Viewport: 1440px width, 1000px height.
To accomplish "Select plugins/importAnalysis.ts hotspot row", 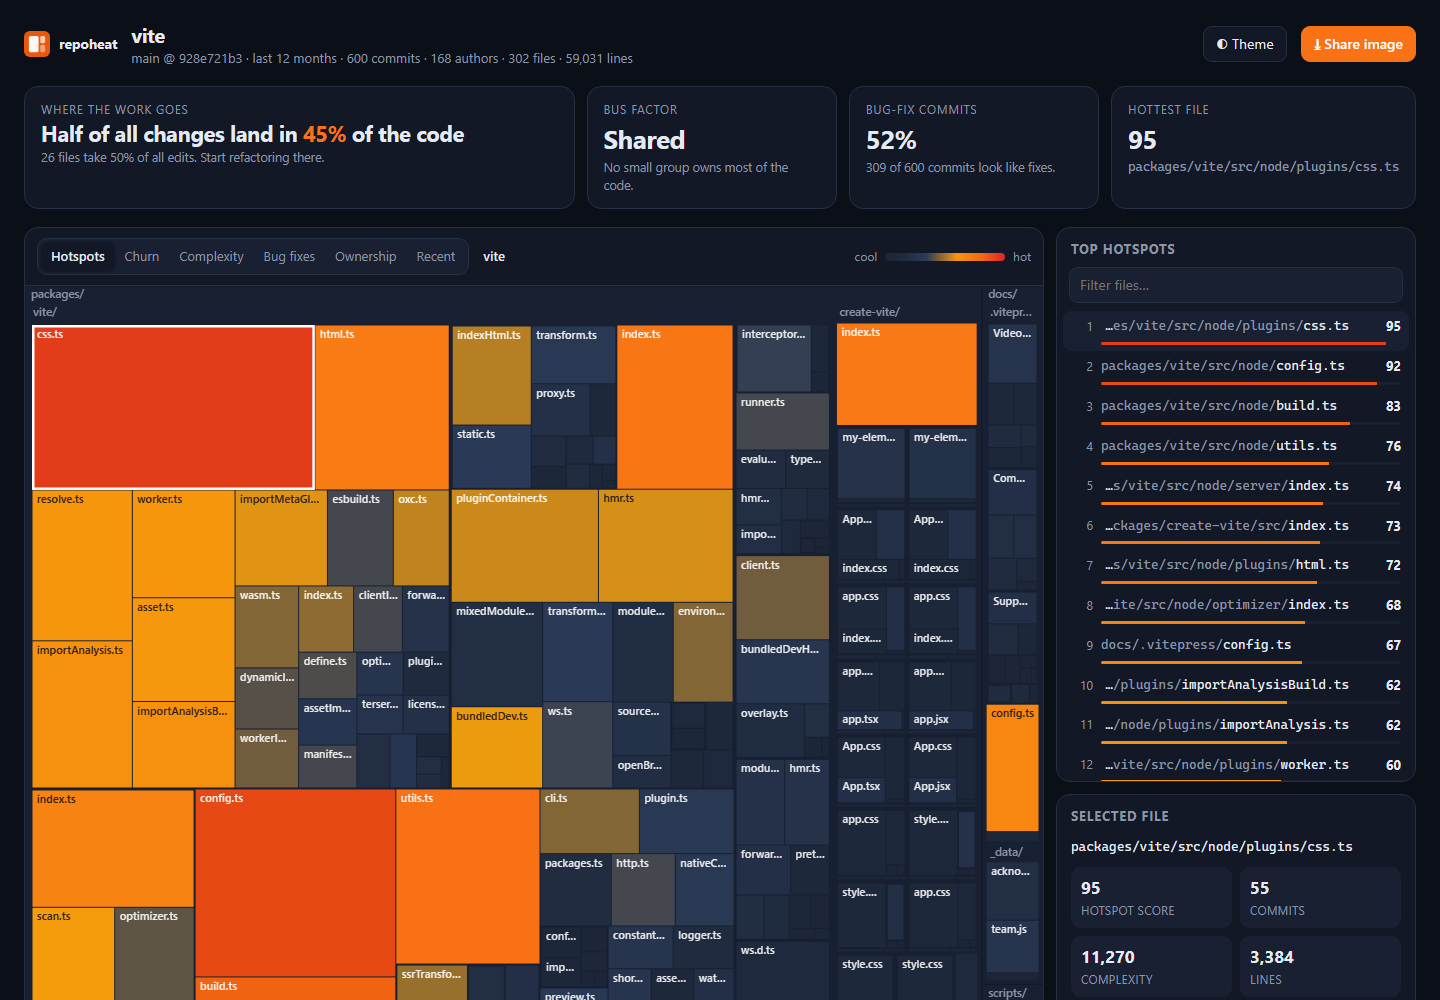I will point(1236,729).
